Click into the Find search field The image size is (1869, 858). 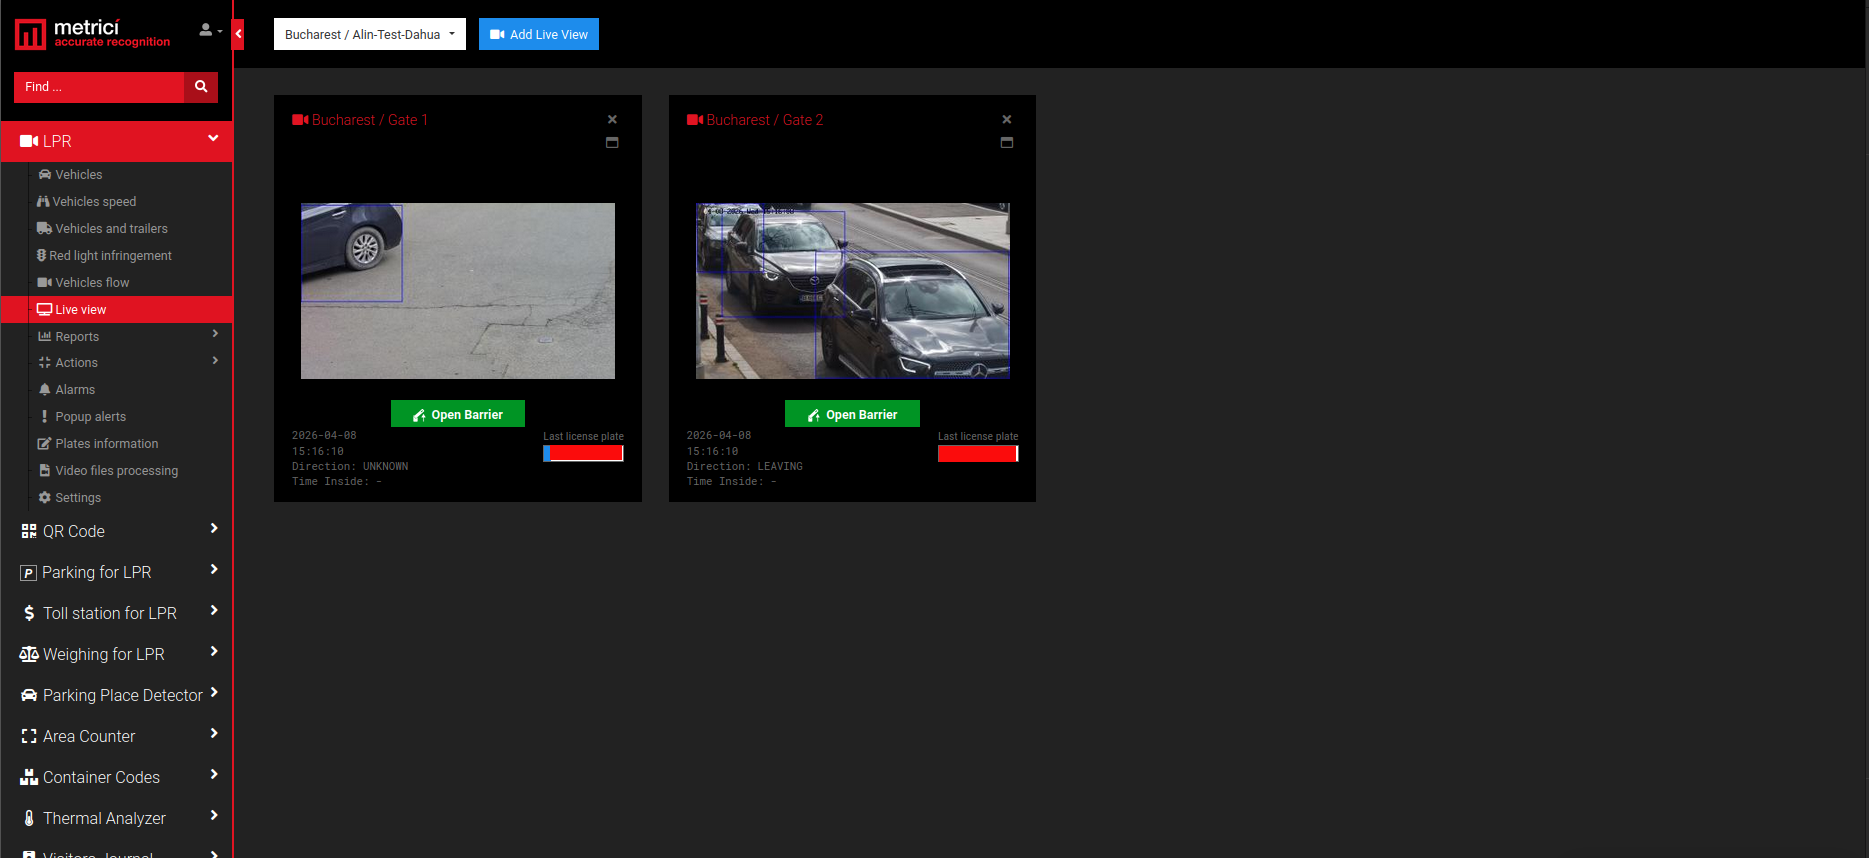coord(99,87)
